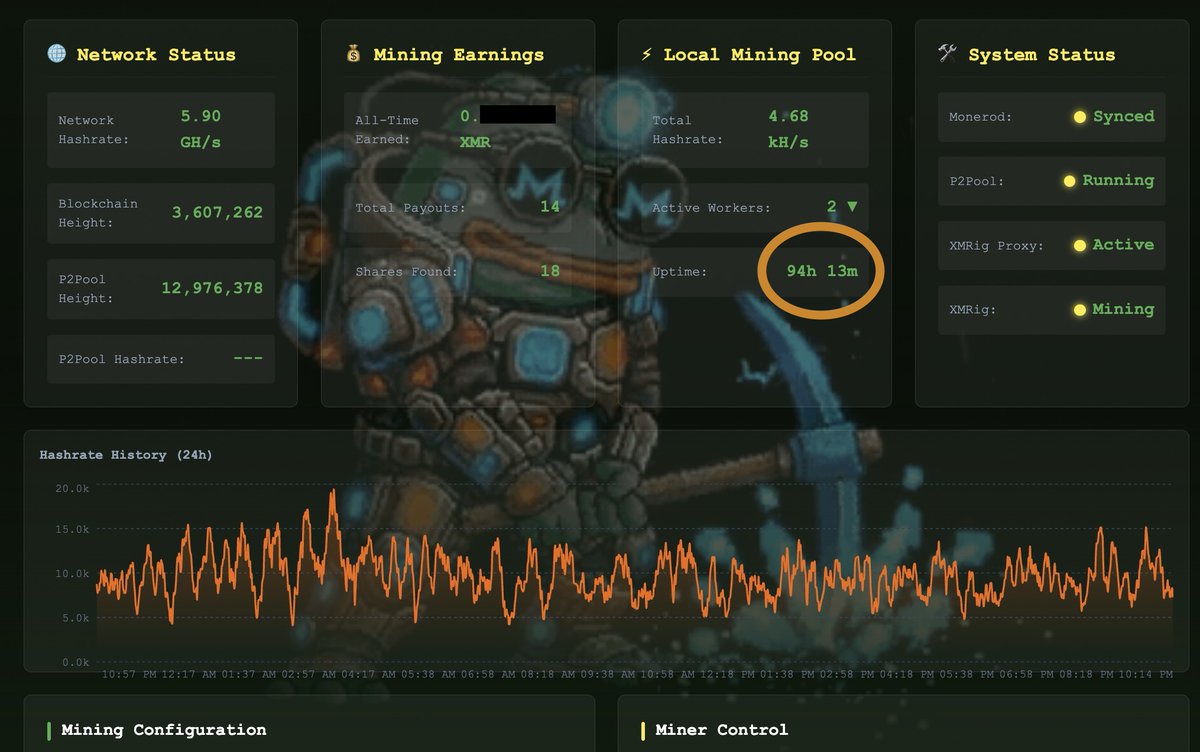The height and width of the screenshot is (752, 1200).
Task: Click the Miner Control section heading
Action: (721, 730)
